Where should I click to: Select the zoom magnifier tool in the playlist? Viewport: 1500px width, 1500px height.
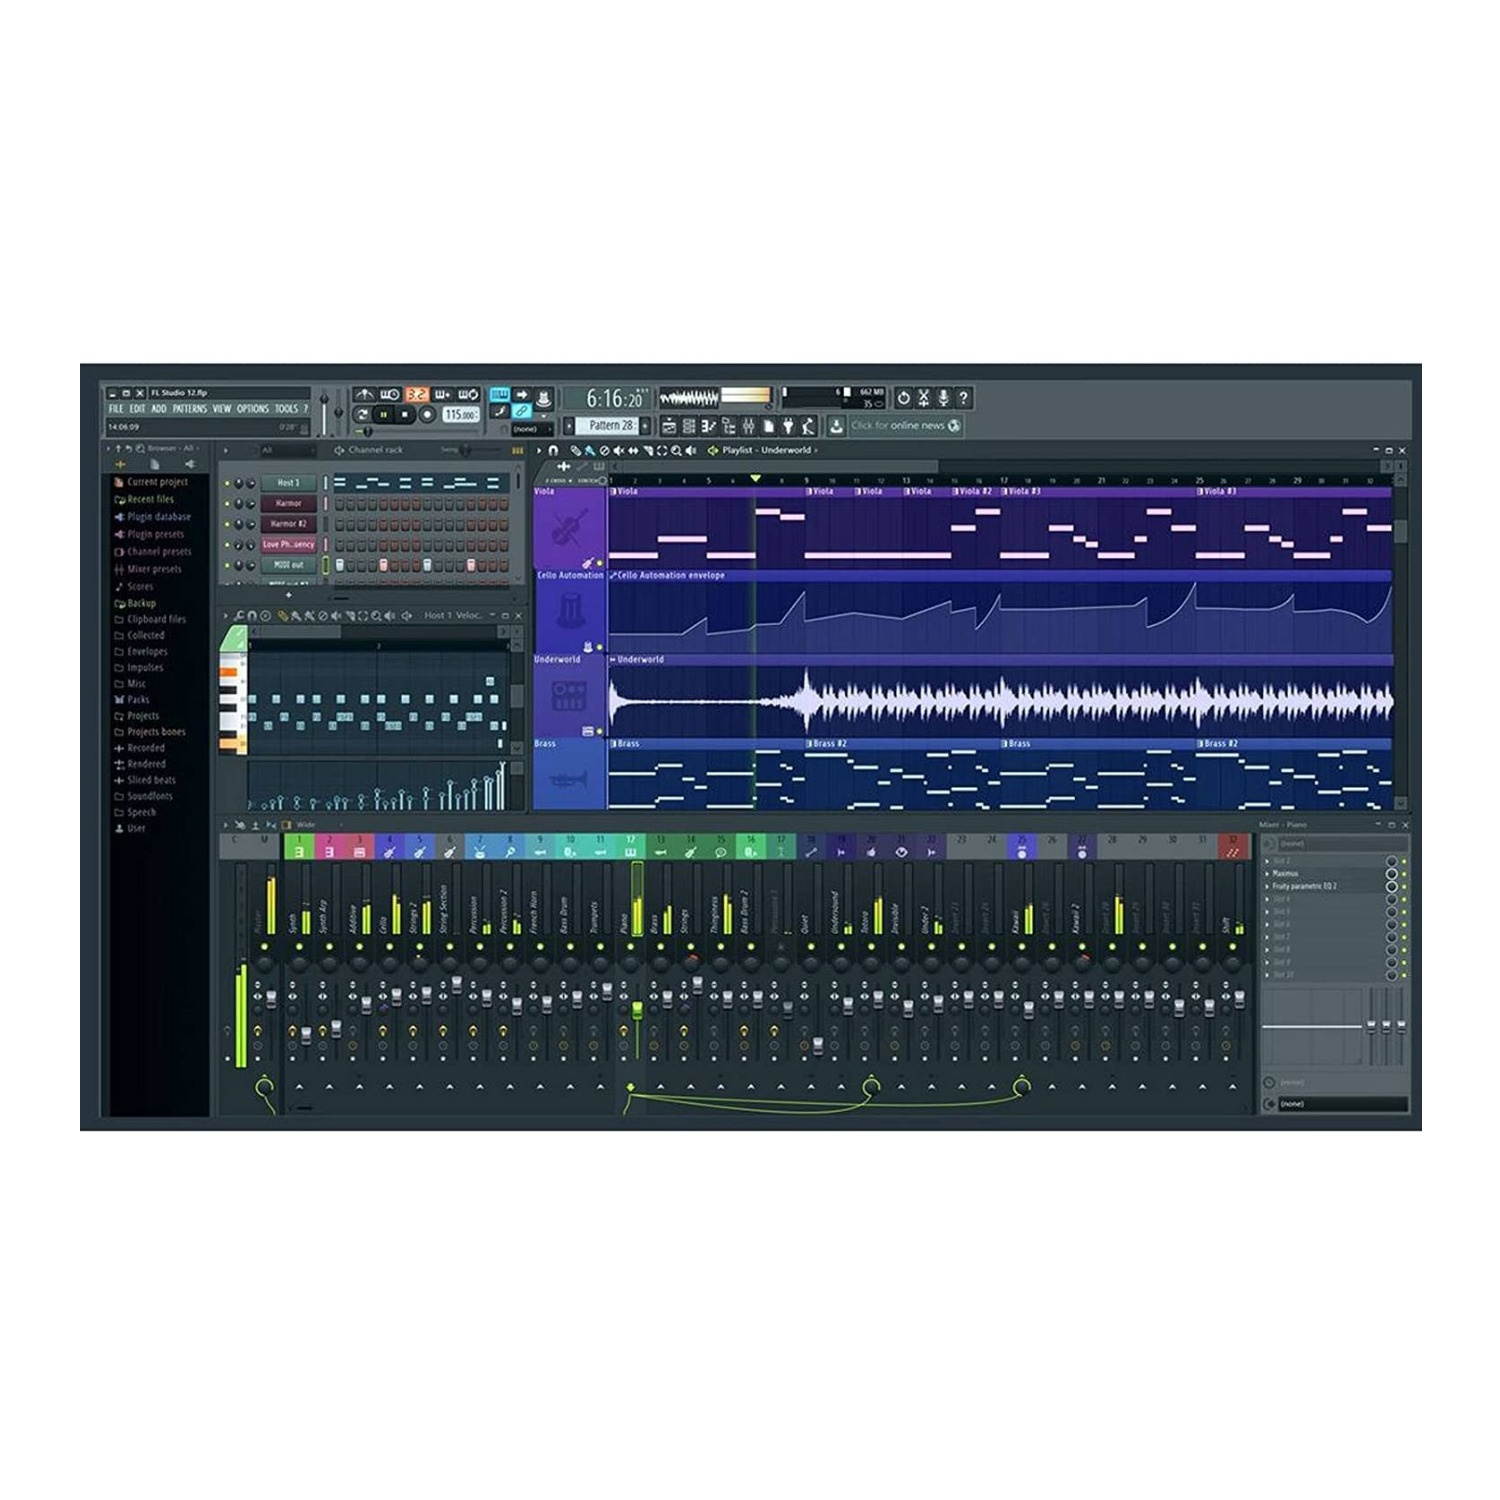pyautogui.click(x=676, y=450)
